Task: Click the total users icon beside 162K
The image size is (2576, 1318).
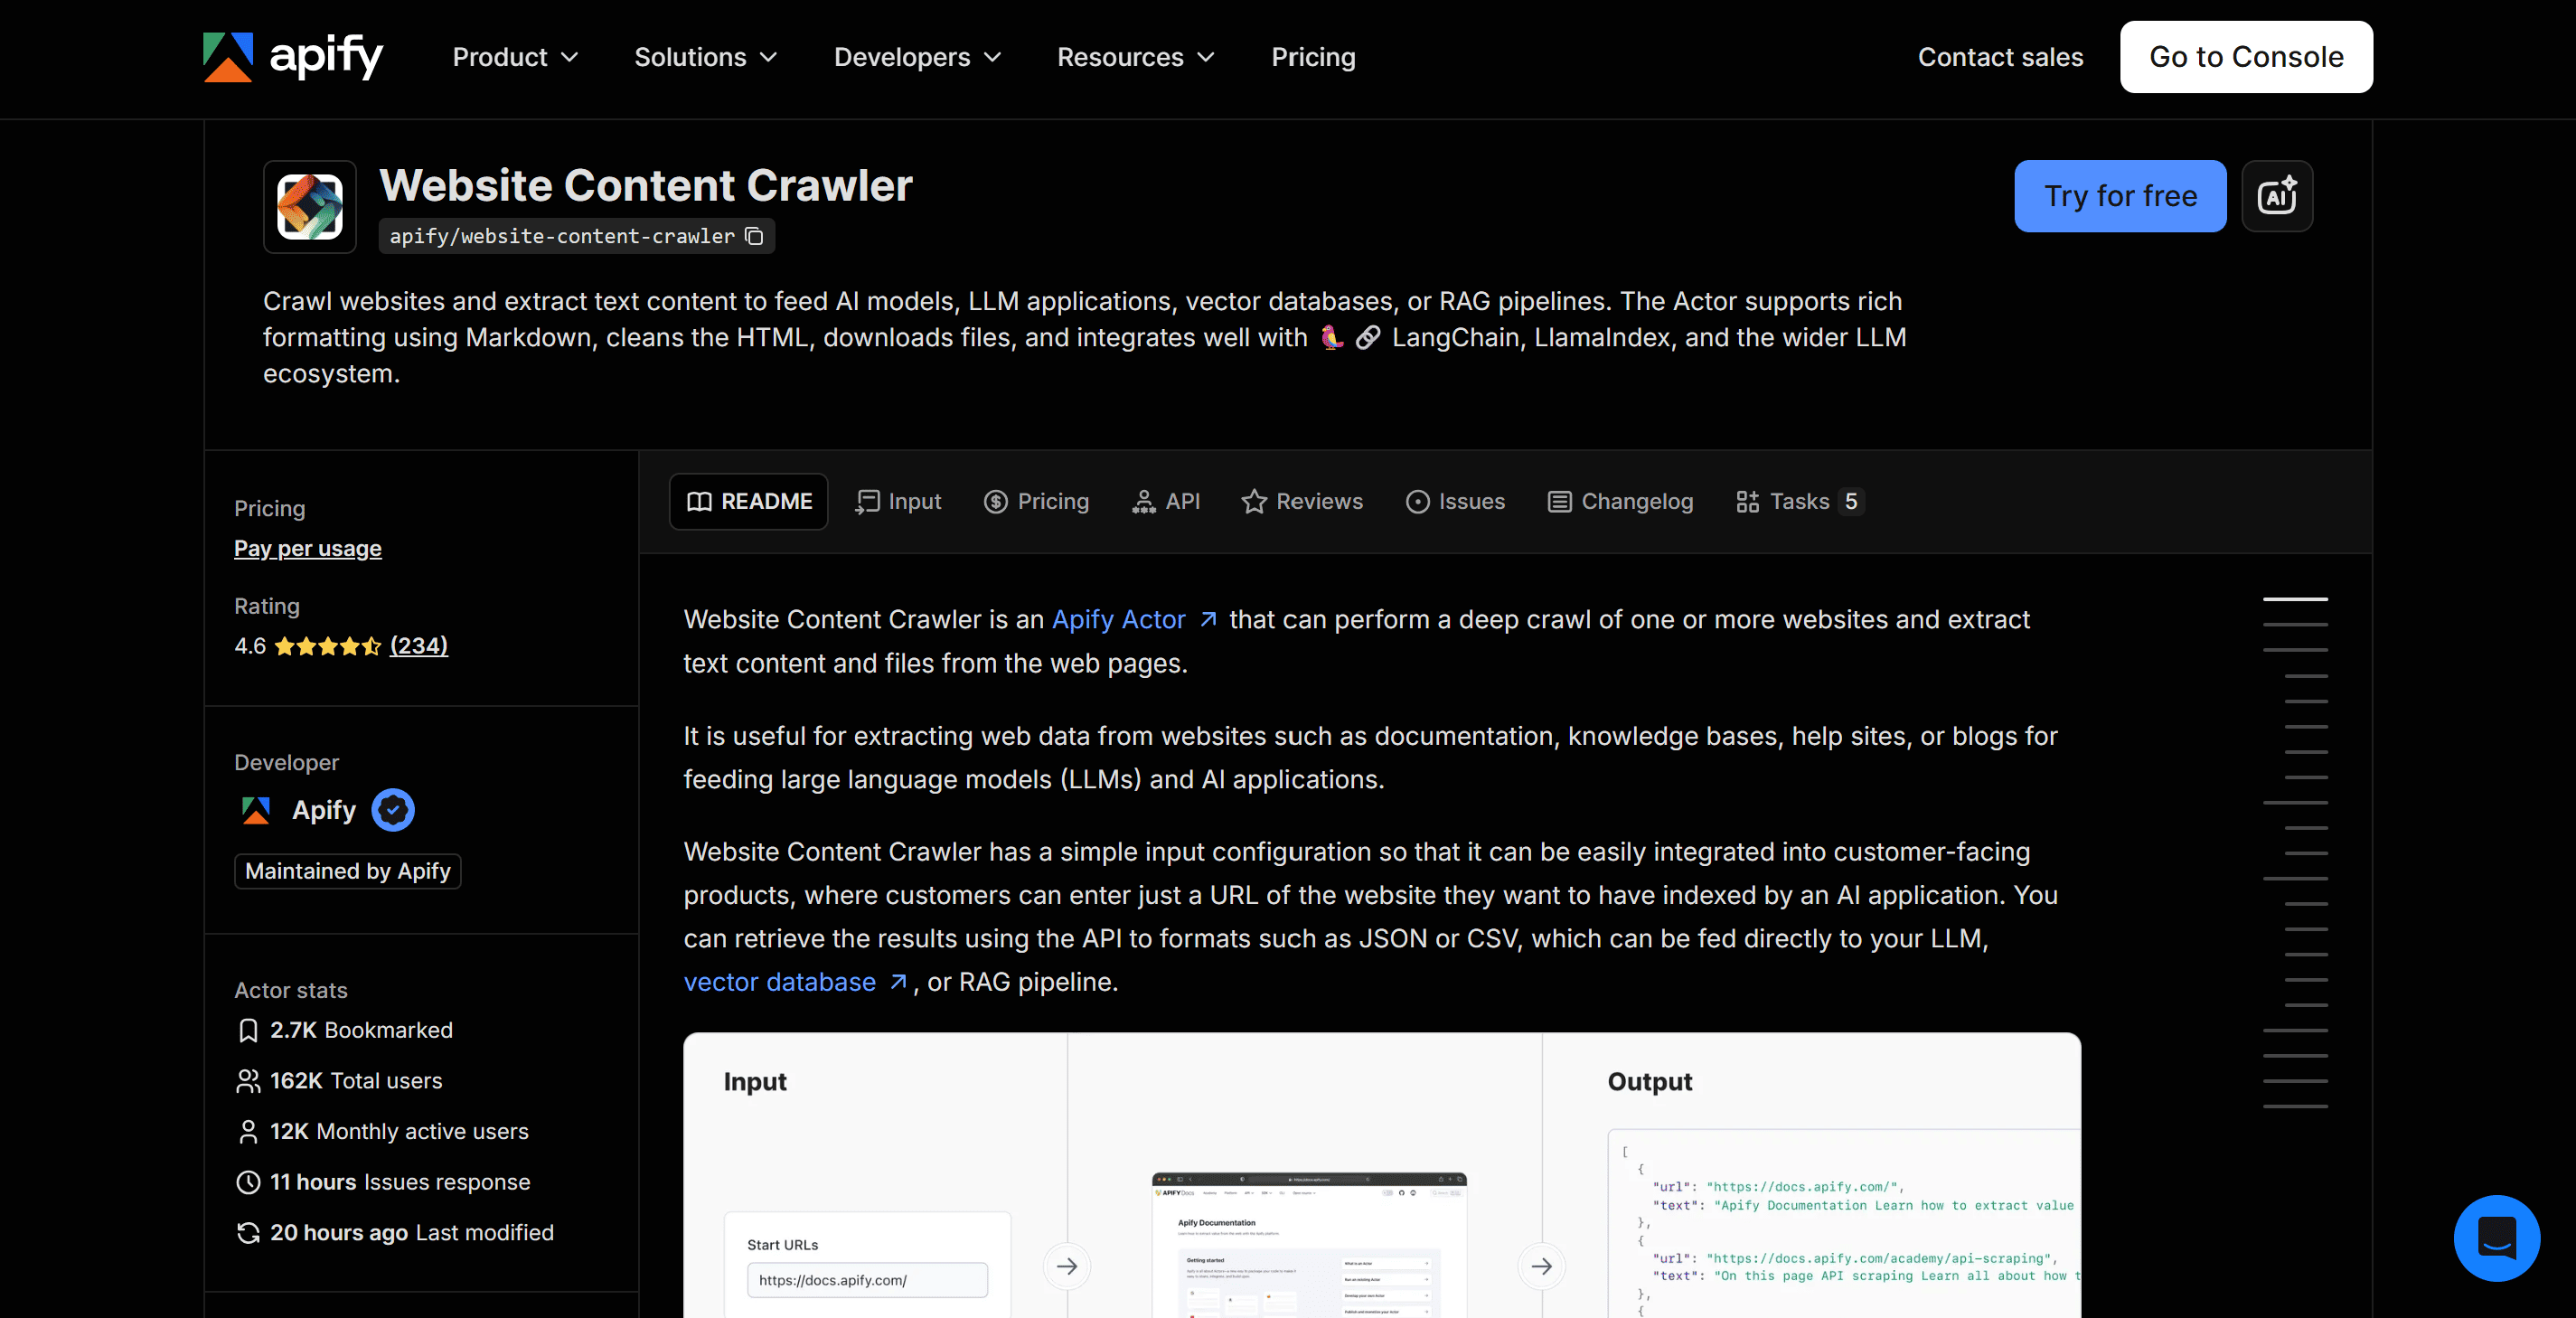Action: (248, 1081)
